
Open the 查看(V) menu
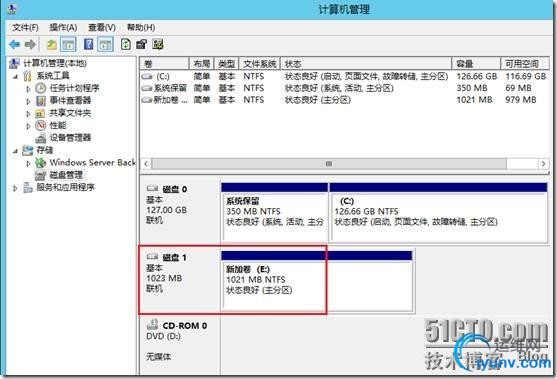pyautogui.click(x=102, y=27)
